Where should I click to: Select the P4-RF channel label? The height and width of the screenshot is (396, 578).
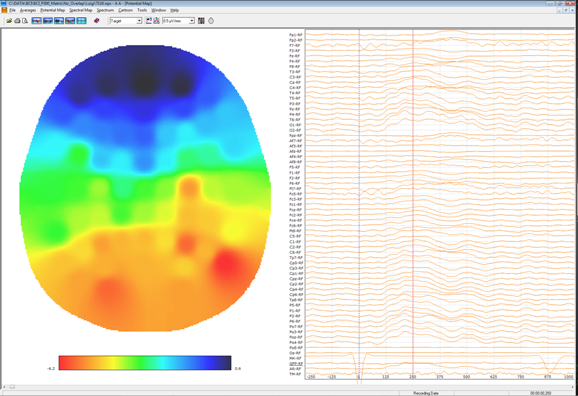tap(295, 114)
